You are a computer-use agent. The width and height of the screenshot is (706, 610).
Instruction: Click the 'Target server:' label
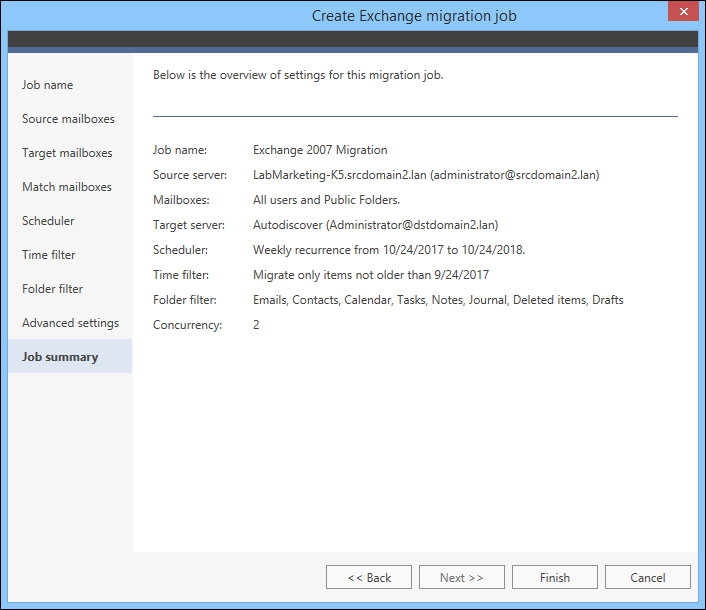[x=189, y=225]
